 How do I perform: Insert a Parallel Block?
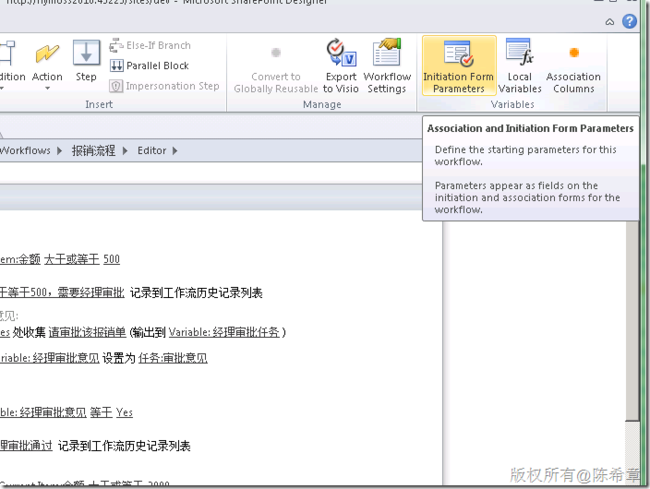pyautogui.click(x=149, y=65)
